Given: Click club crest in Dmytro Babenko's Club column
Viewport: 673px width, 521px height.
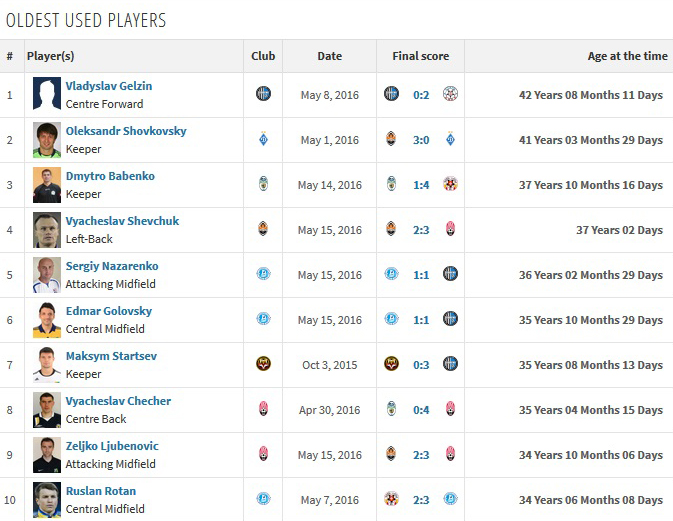Looking at the screenshot, I should coord(263,184).
